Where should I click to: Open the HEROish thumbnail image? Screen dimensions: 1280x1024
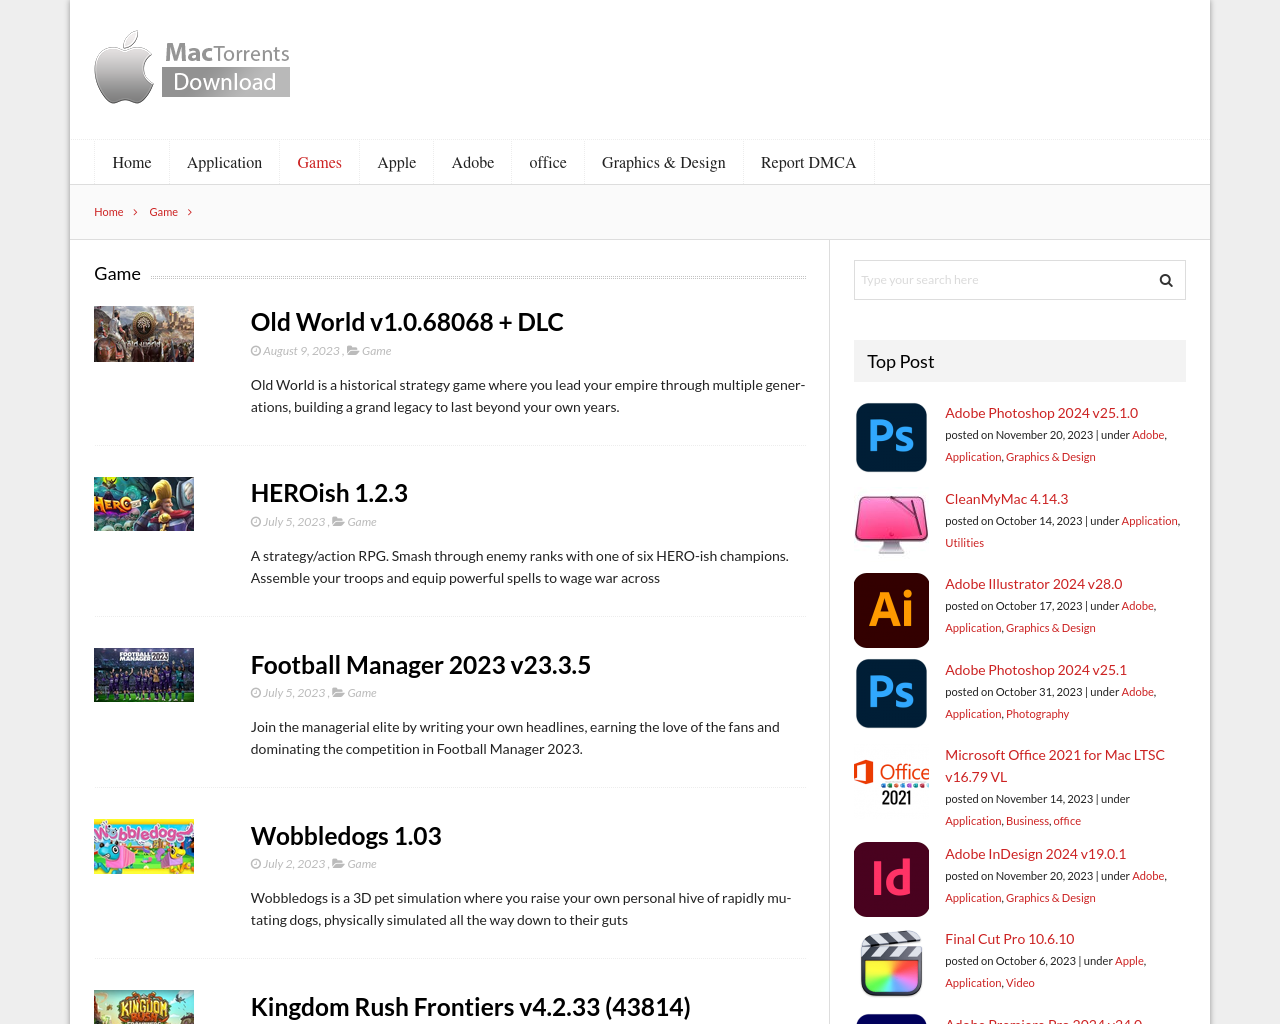pyautogui.click(x=144, y=504)
